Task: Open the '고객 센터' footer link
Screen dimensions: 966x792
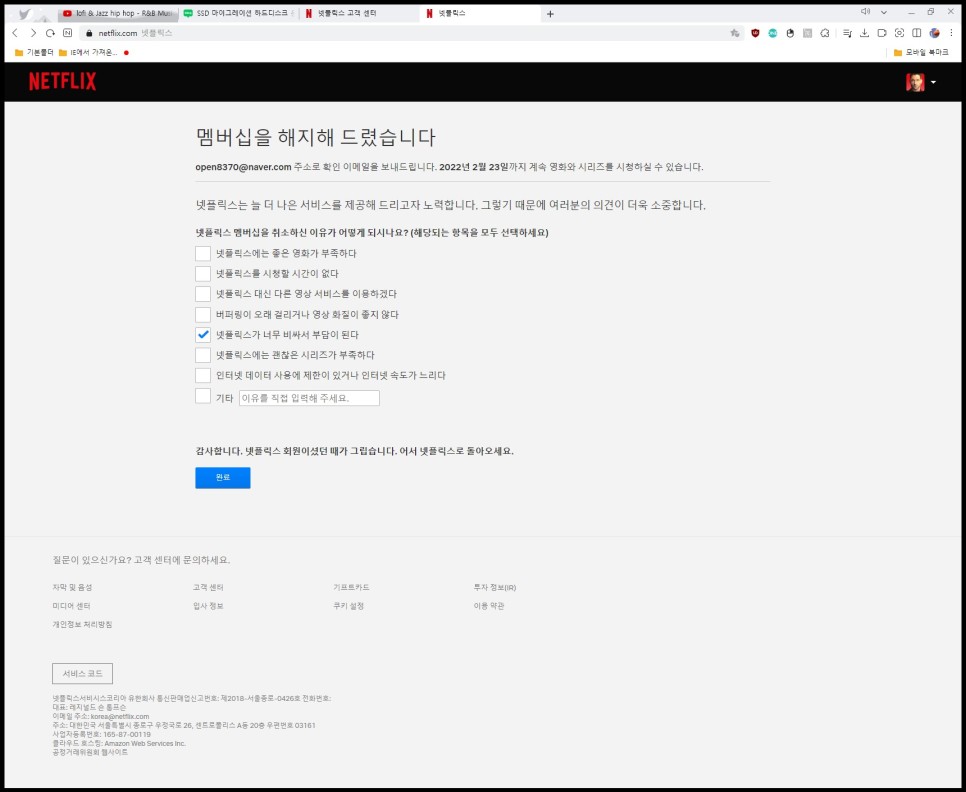Action: tap(208, 588)
